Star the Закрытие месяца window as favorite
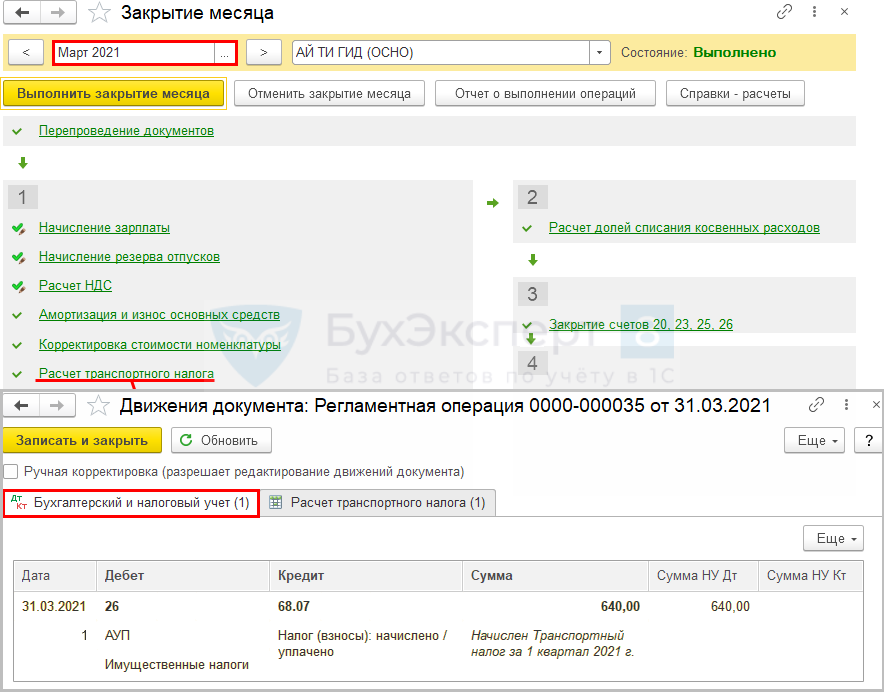The width and height of the screenshot is (884, 692). pos(100,14)
